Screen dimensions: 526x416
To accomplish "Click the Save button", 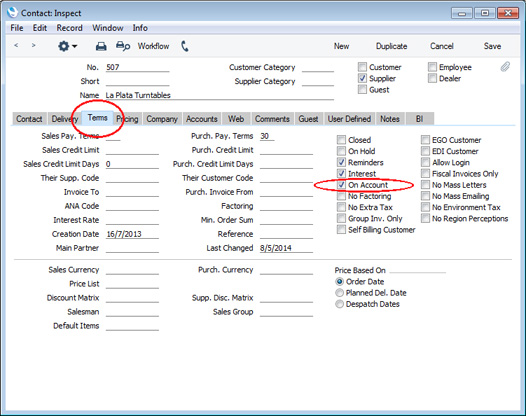I will pyautogui.click(x=492, y=46).
